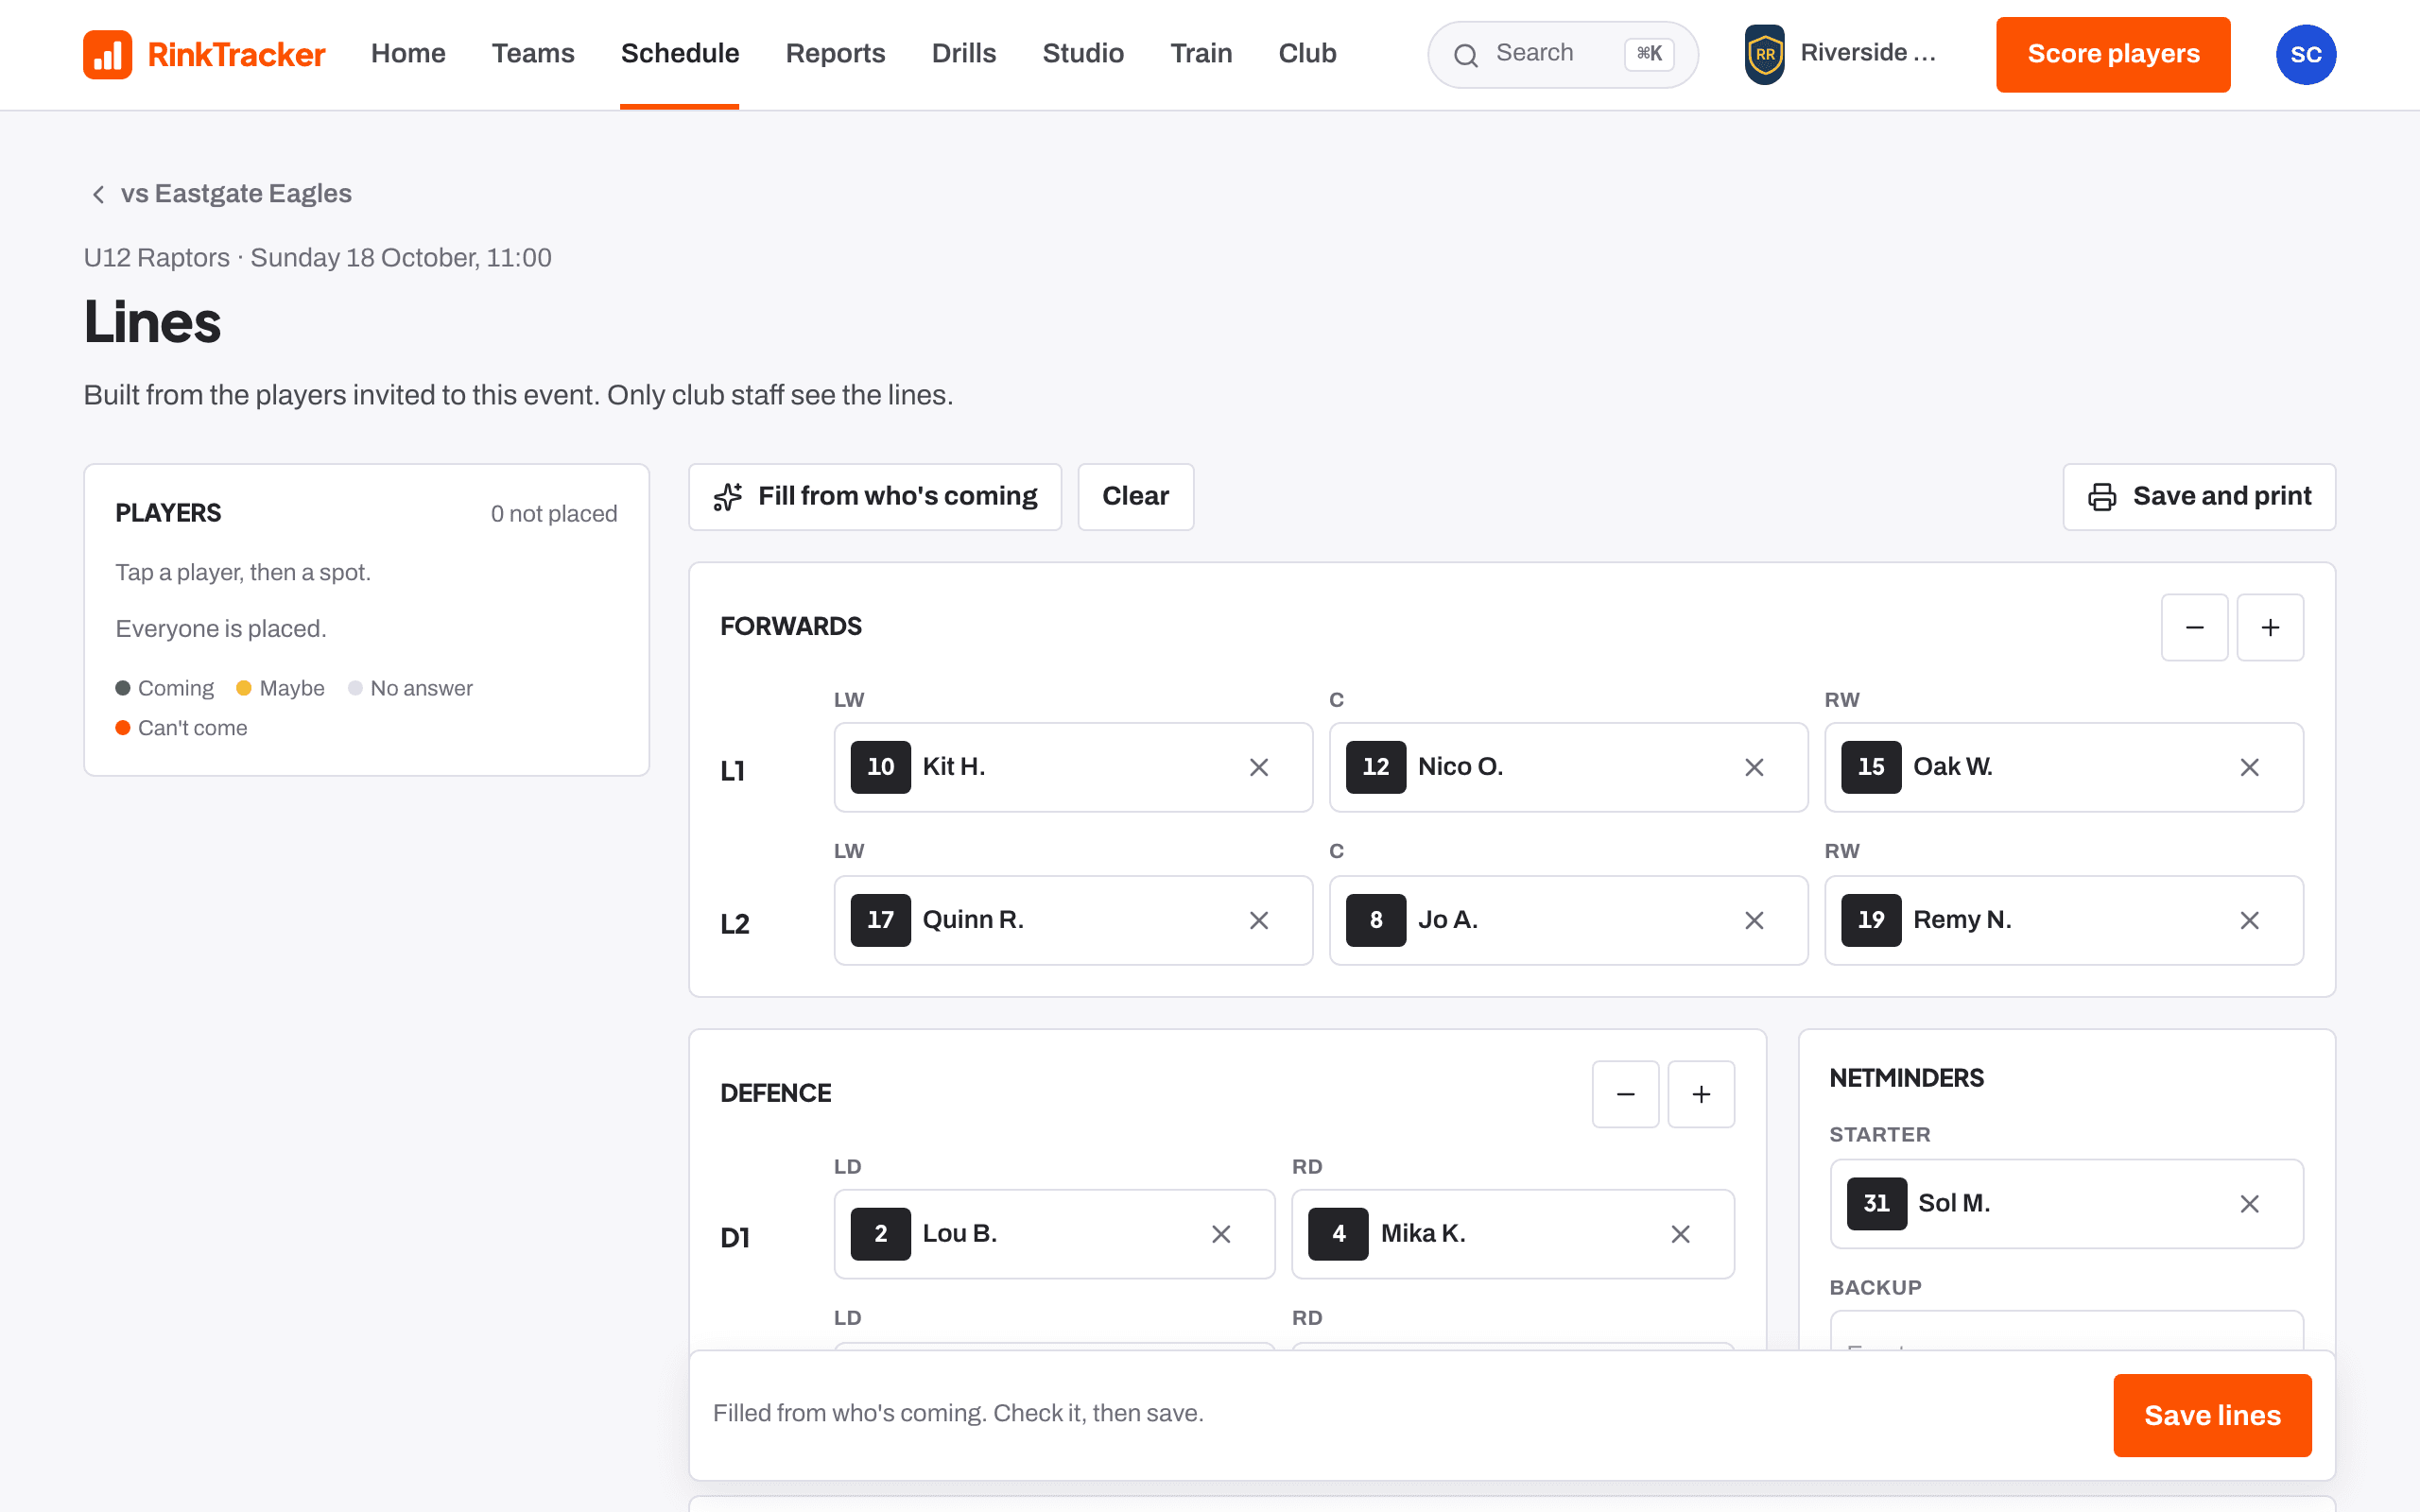
Task: Open the Riverside club switcher
Action: click(x=1842, y=54)
